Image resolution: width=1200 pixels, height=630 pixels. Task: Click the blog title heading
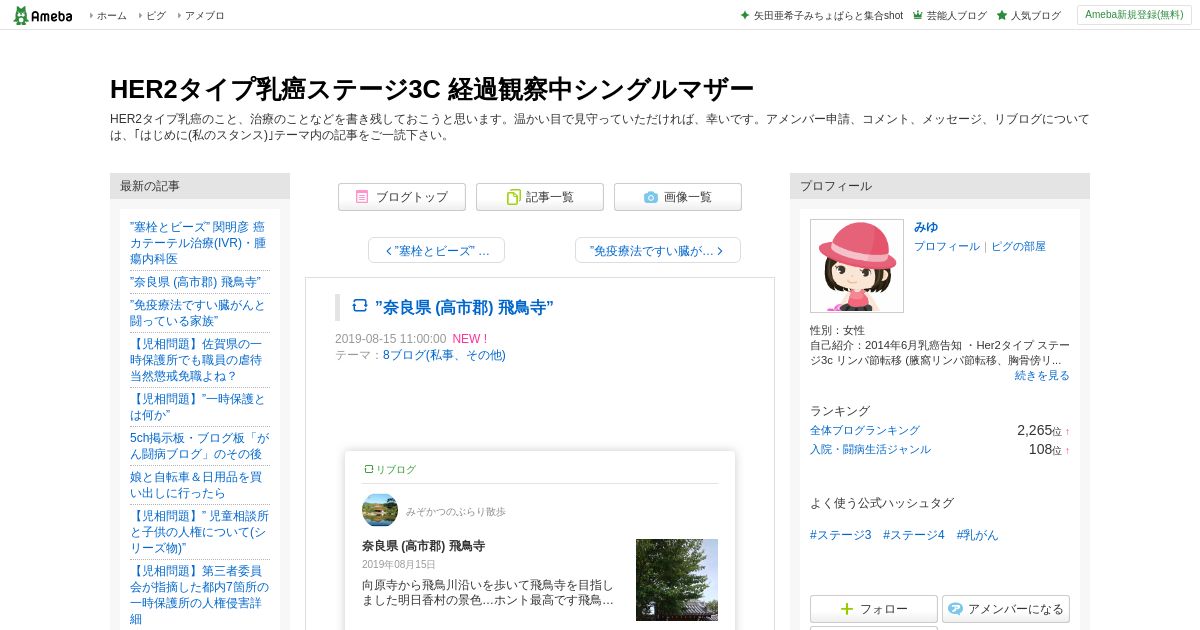coord(431,89)
